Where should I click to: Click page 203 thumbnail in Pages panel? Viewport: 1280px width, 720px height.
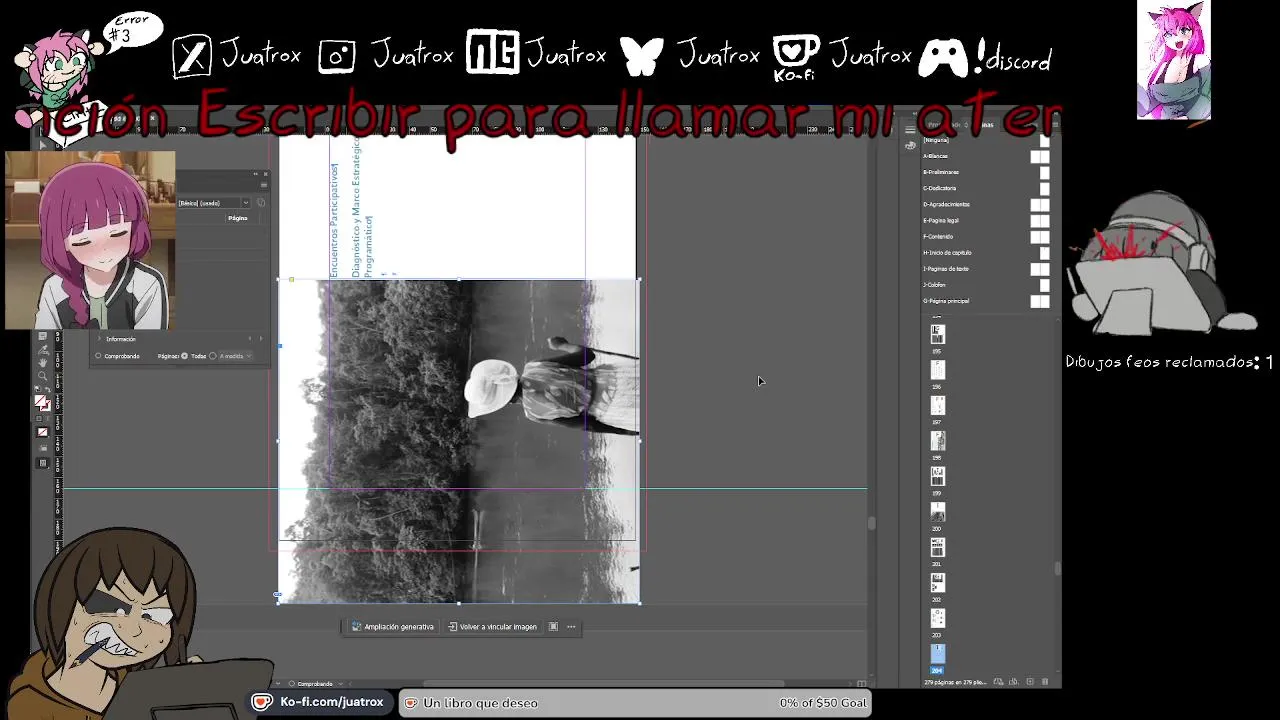(x=937, y=618)
